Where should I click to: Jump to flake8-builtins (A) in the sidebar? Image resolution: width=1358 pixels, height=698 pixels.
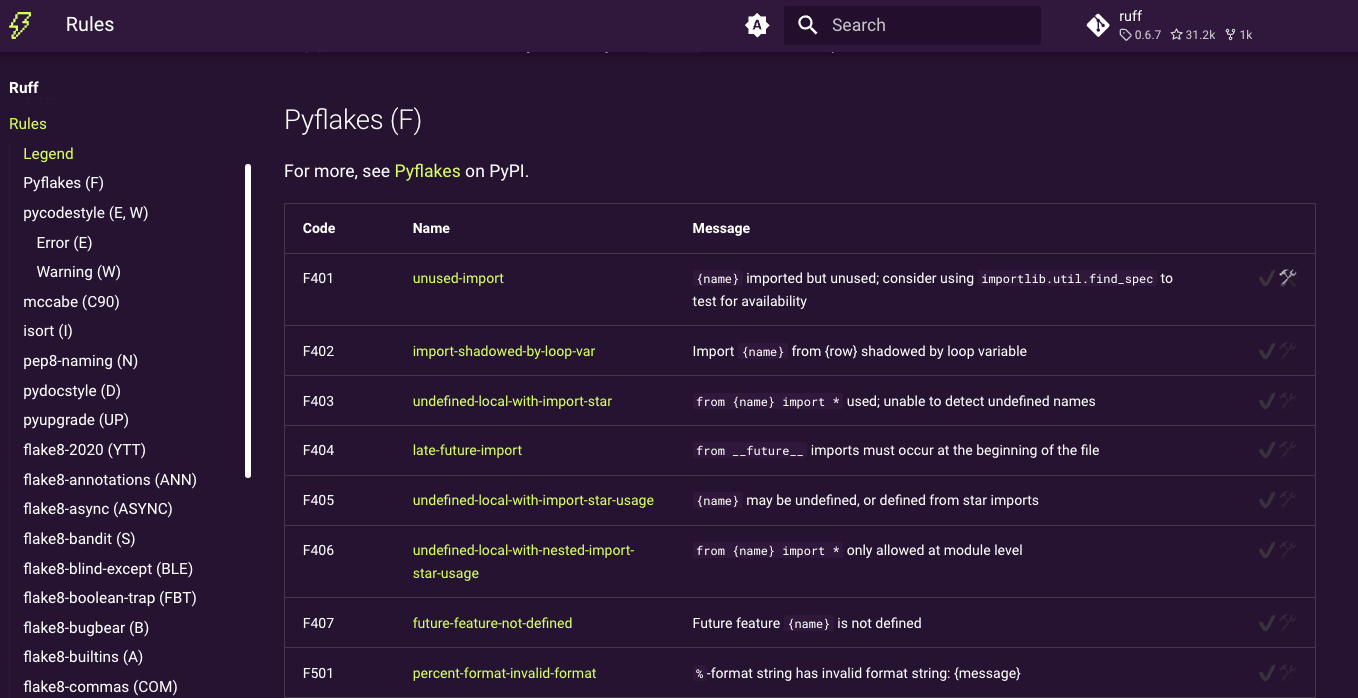(83, 658)
